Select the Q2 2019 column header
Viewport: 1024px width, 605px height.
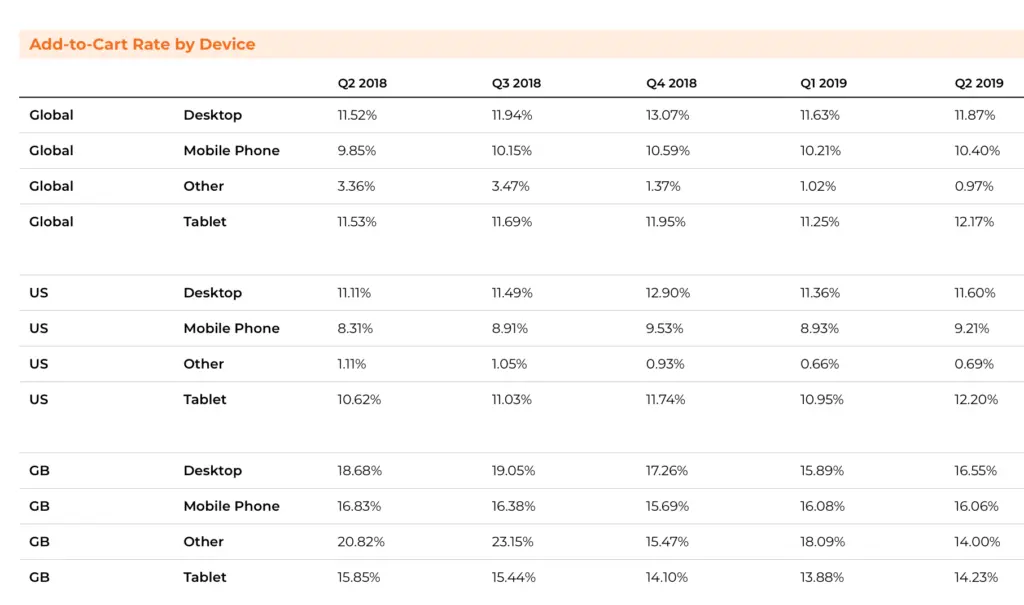point(979,83)
